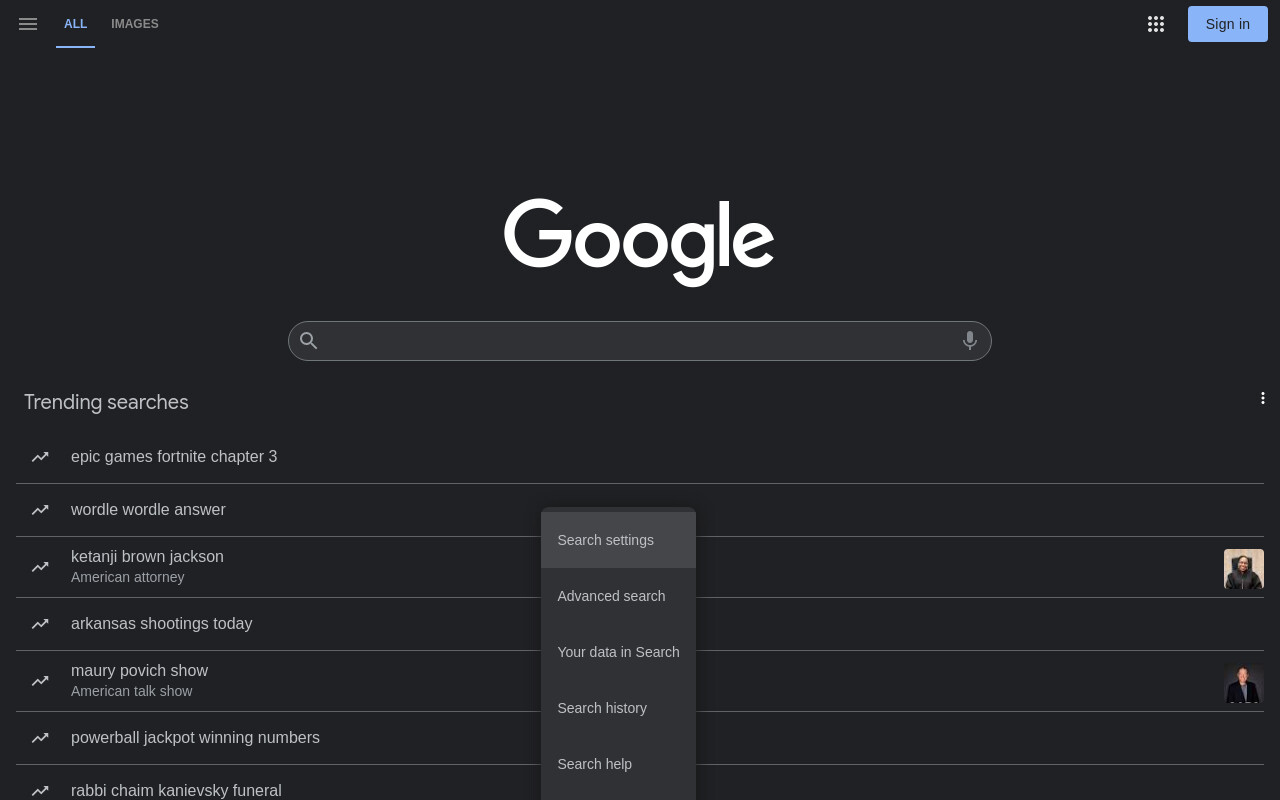Click the Google logo

[x=639, y=242]
